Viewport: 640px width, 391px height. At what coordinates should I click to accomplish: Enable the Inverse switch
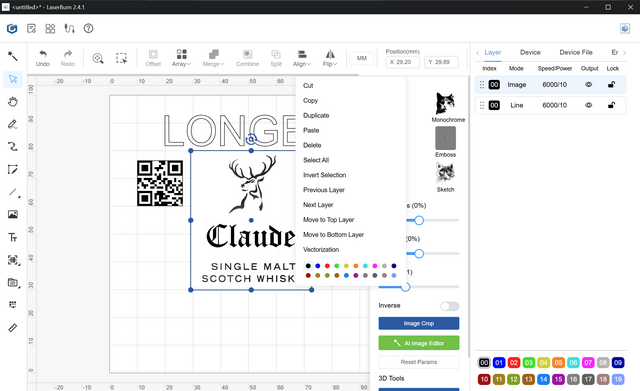450,306
